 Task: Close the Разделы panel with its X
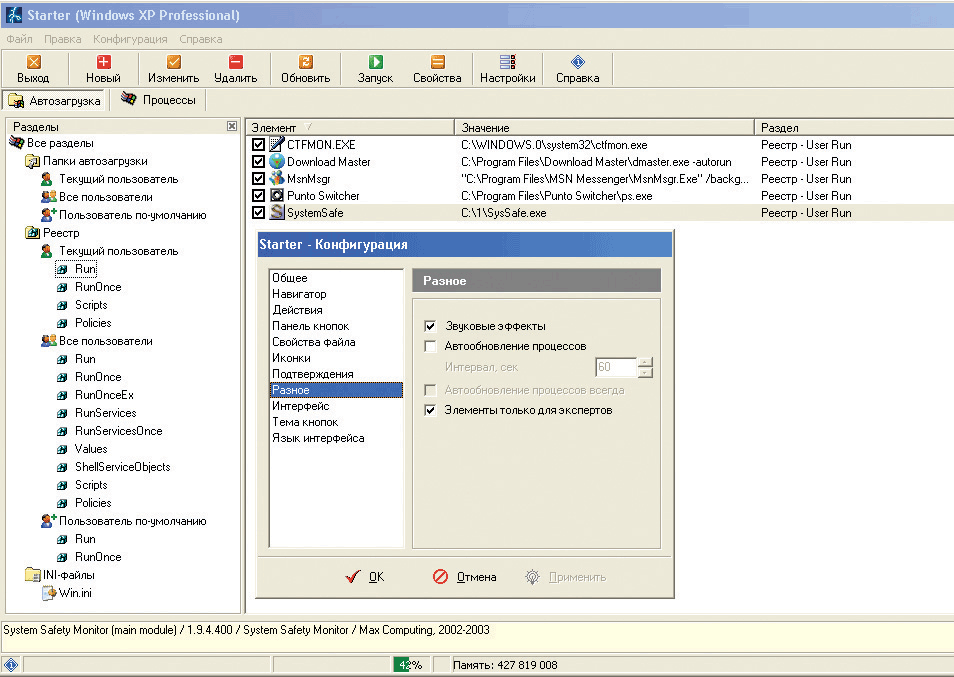[x=232, y=126]
